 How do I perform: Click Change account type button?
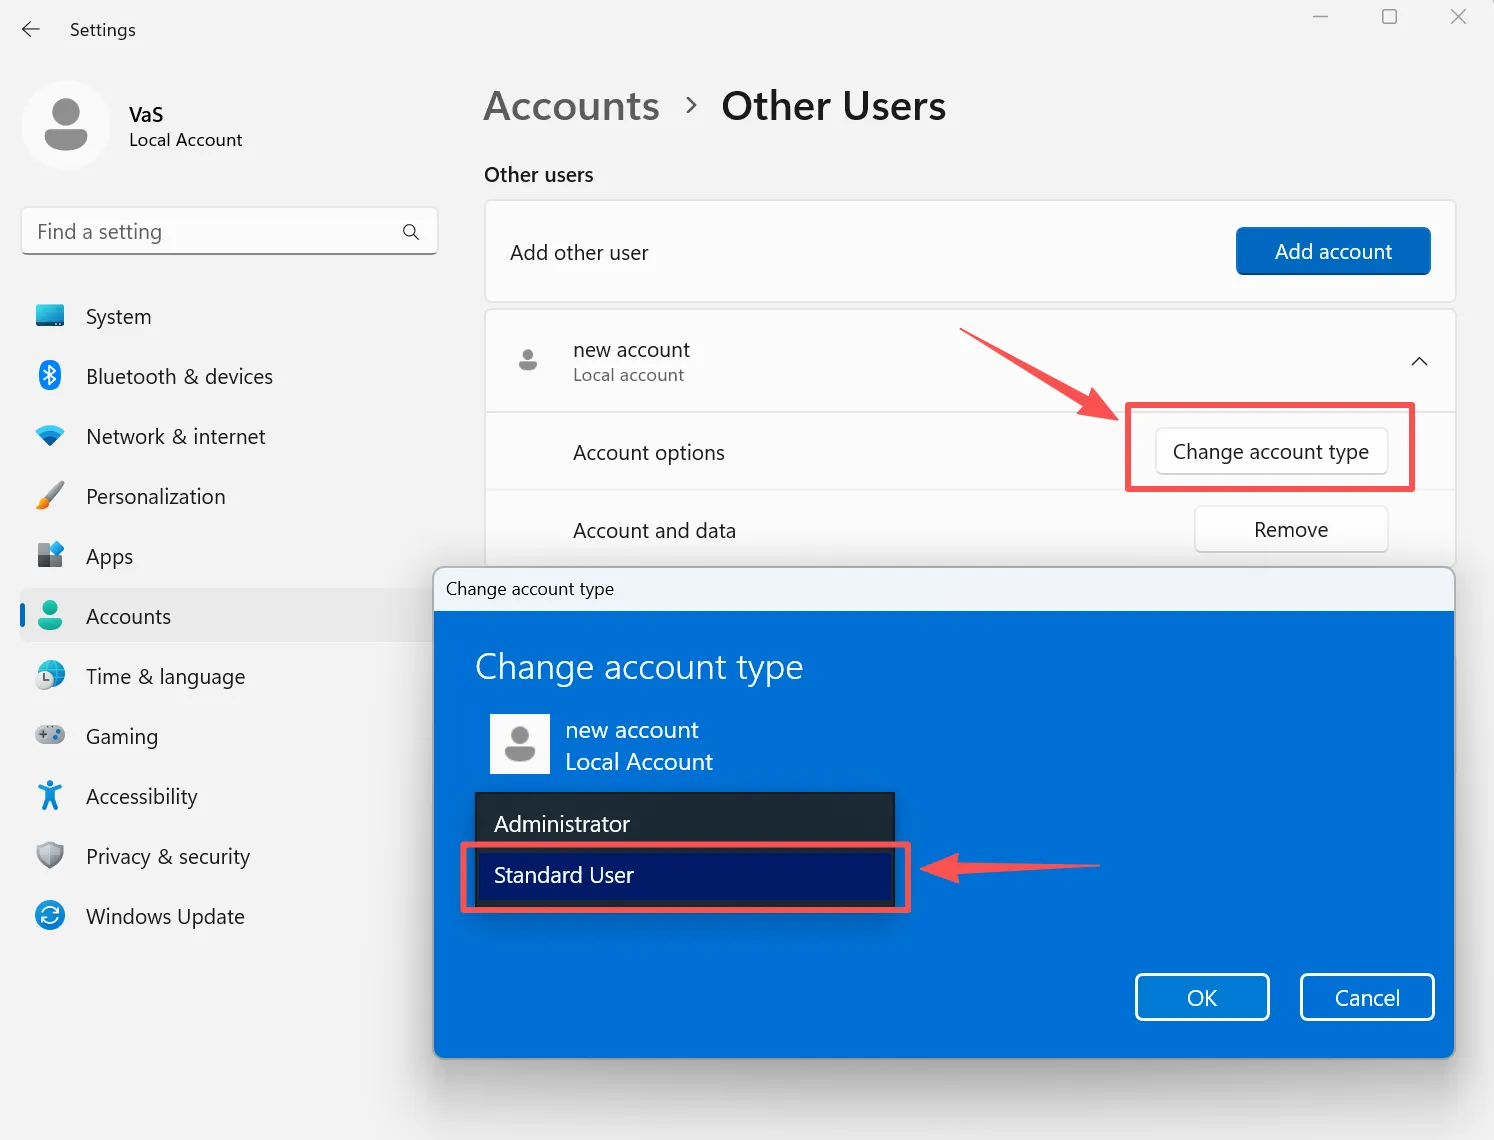pyautogui.click(x=1271, y=452)
